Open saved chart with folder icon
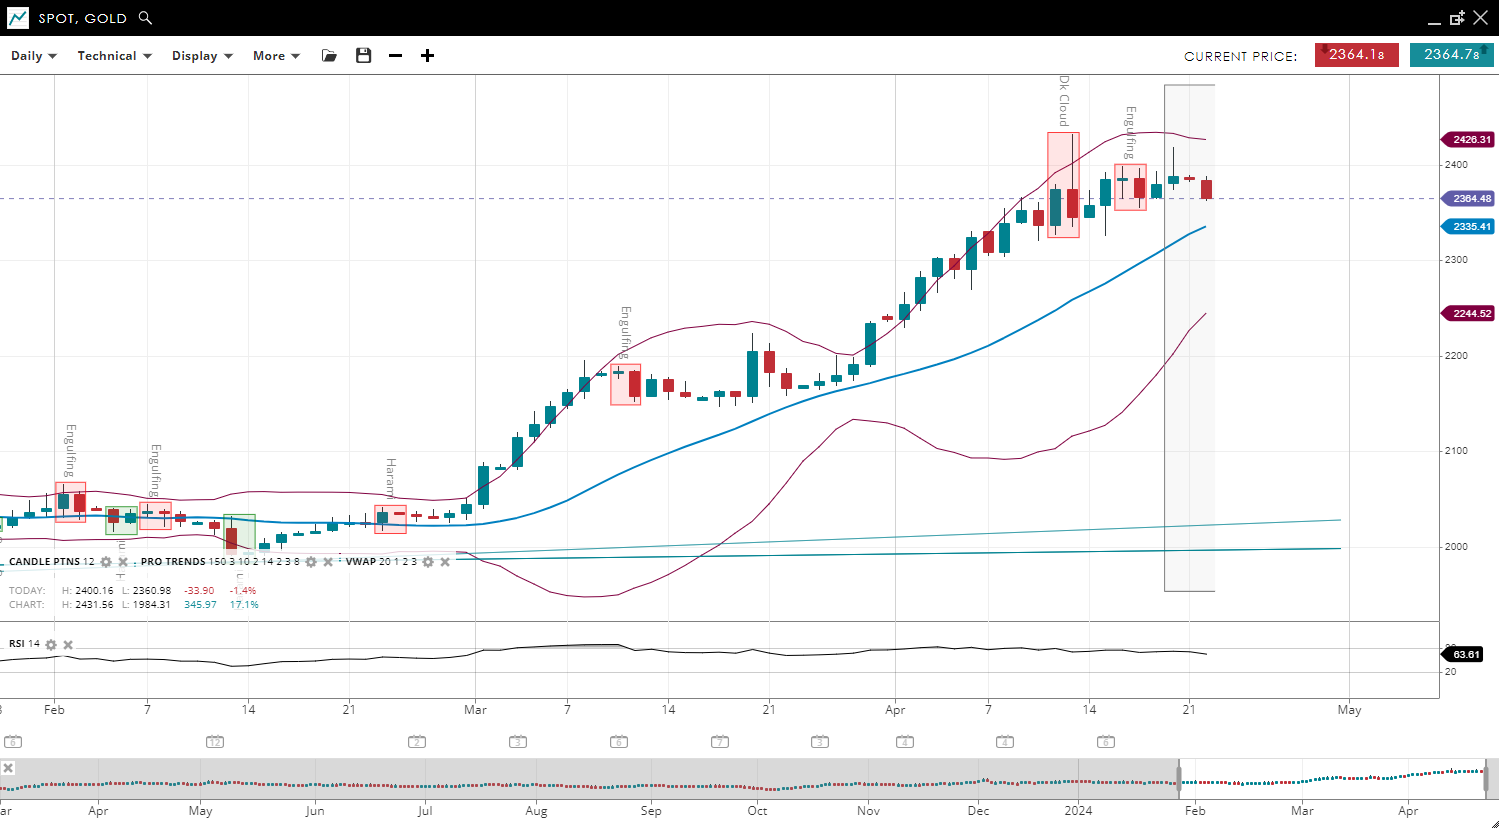The width and height of the screenshot is (1499, 829). click(329, 56)
